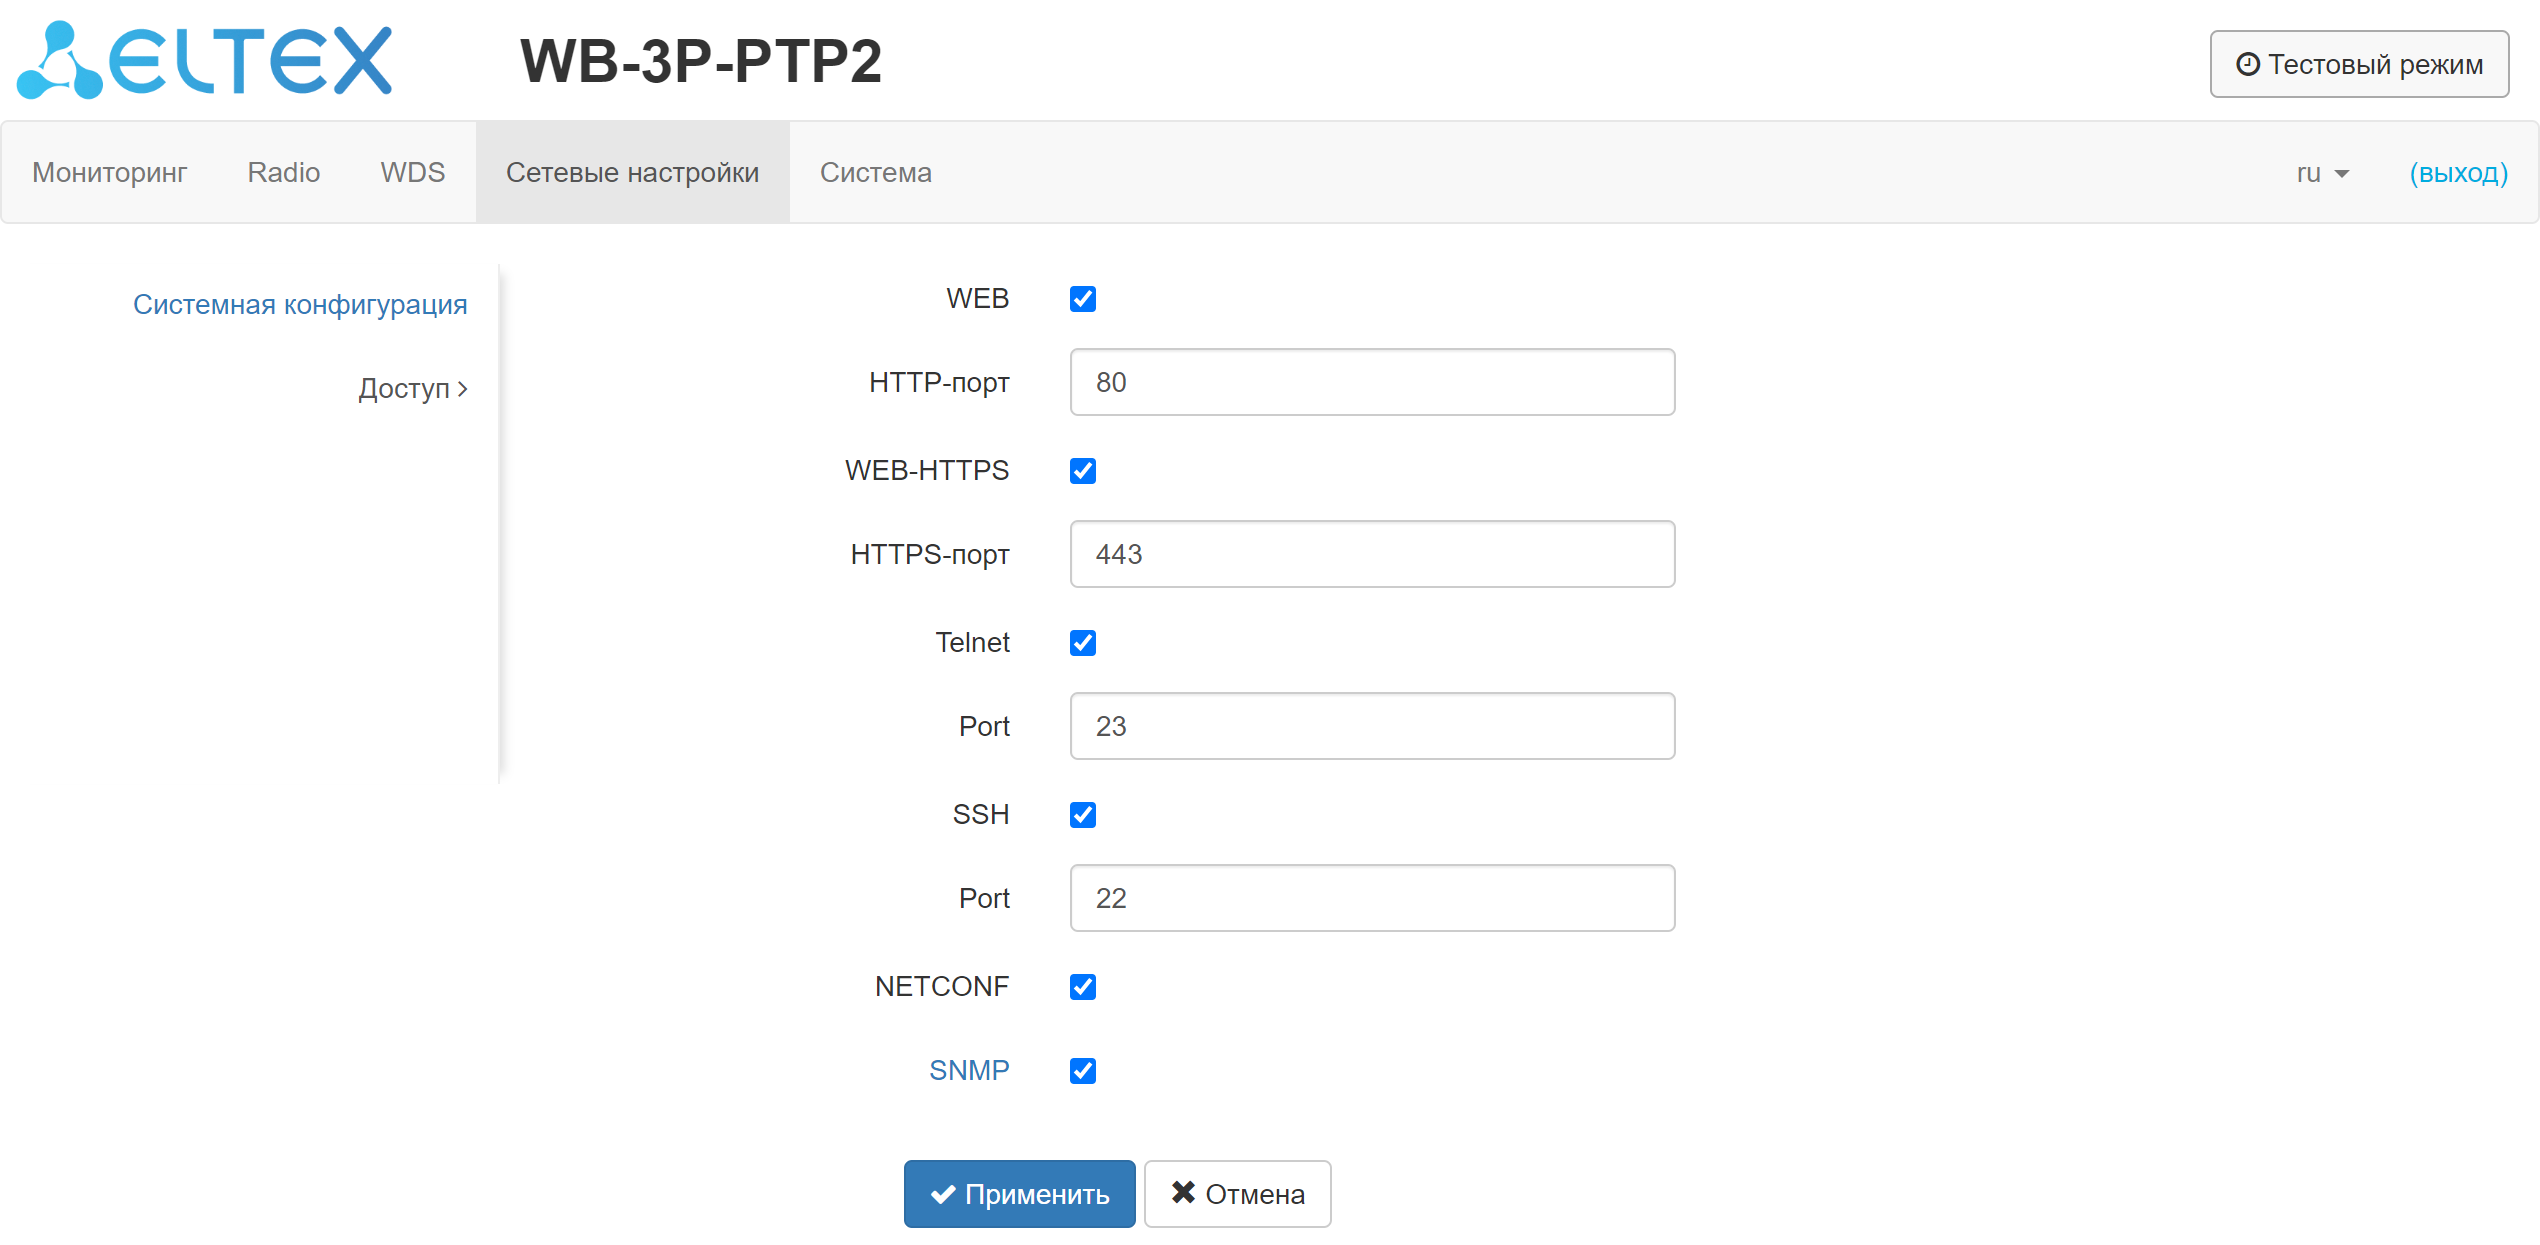Select the Доступ sidebar item
This screenshot has height=1245, width=2540.
pos(412,388)
